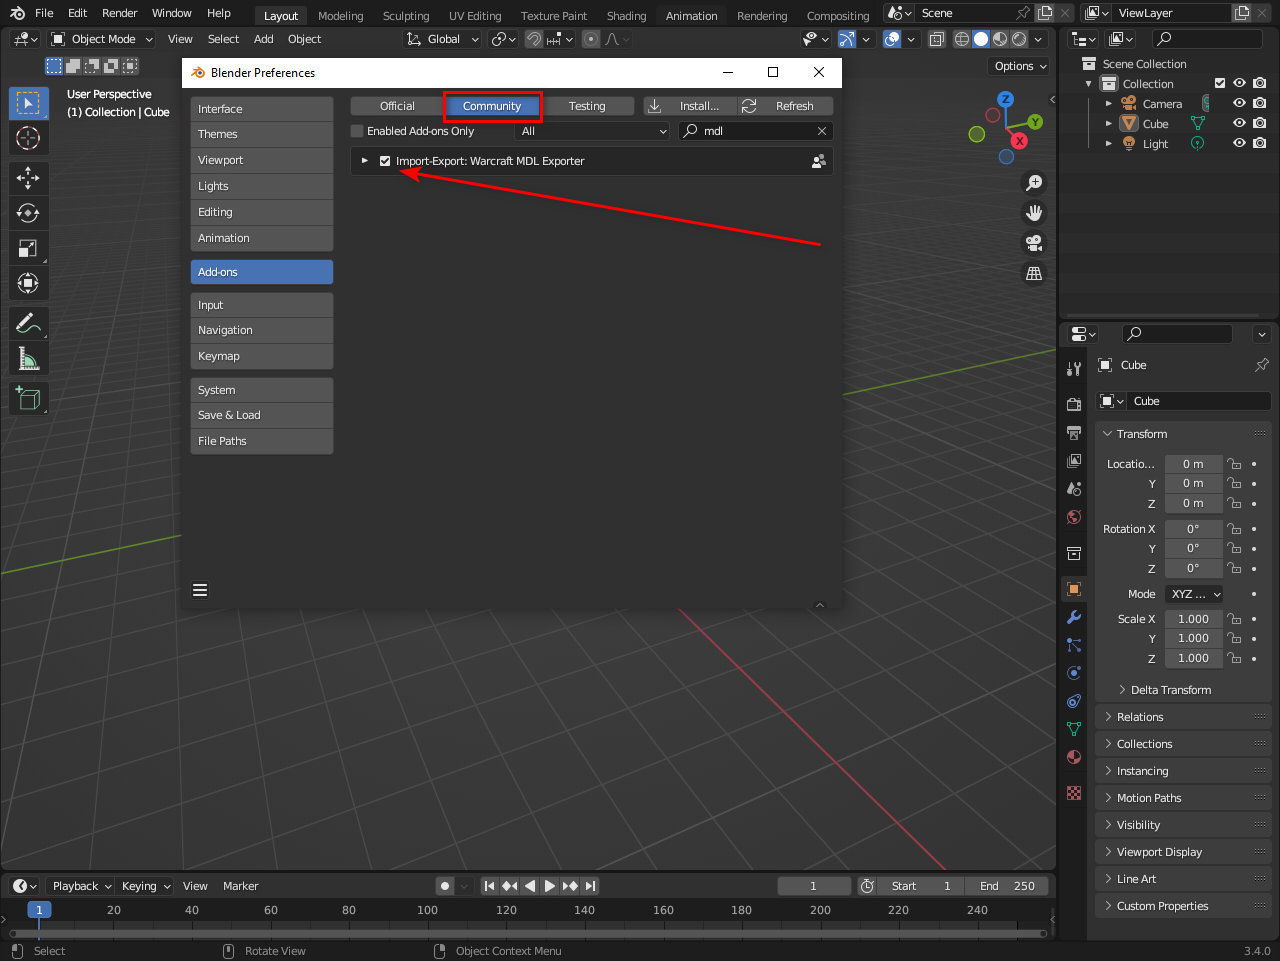Select the Annotate tool
Viewport: 1280px width, 961px height.
pos(28,323)
